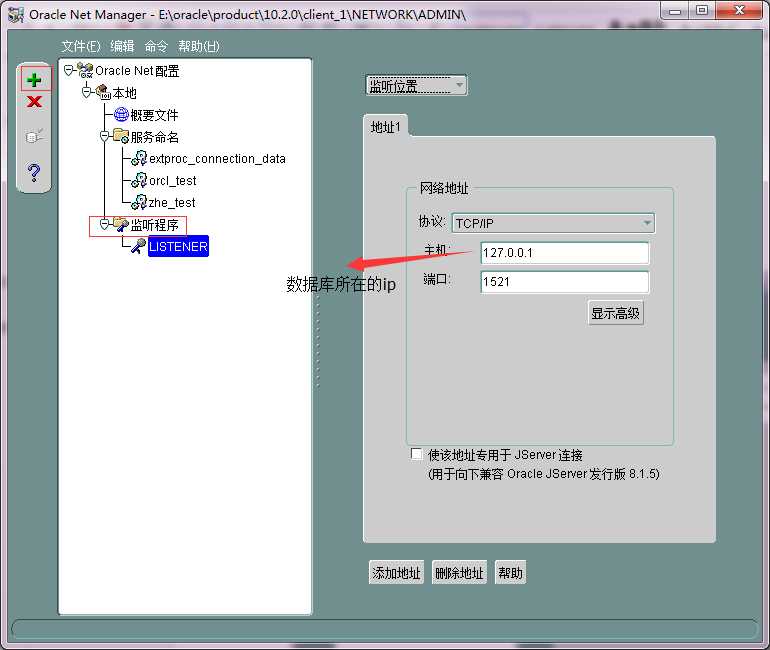770x650 pixels.
Task: Click the port field containing 1521
Action: (x=565, y=282)
